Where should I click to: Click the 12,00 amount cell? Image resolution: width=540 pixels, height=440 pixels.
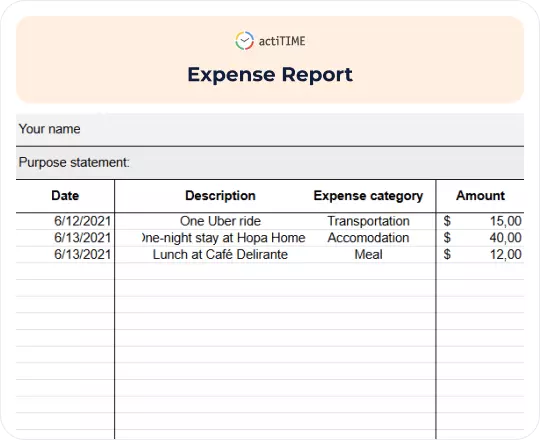506,254
